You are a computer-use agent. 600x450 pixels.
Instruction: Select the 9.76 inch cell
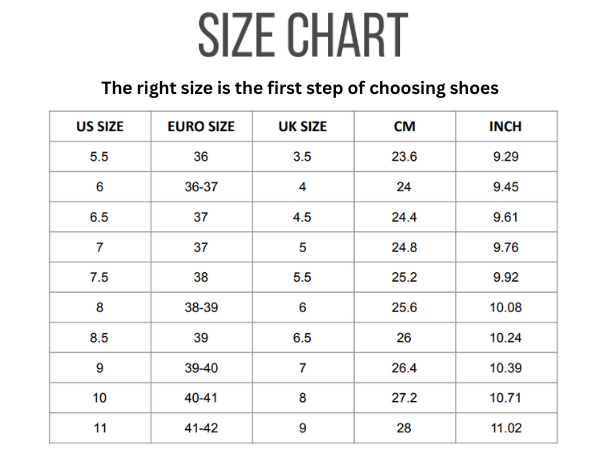coord(505,247)
